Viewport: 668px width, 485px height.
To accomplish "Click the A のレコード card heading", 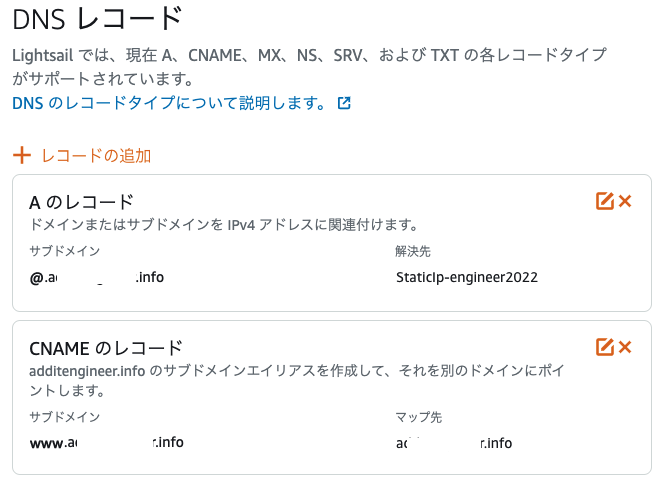I will click(x=81, y=202).
